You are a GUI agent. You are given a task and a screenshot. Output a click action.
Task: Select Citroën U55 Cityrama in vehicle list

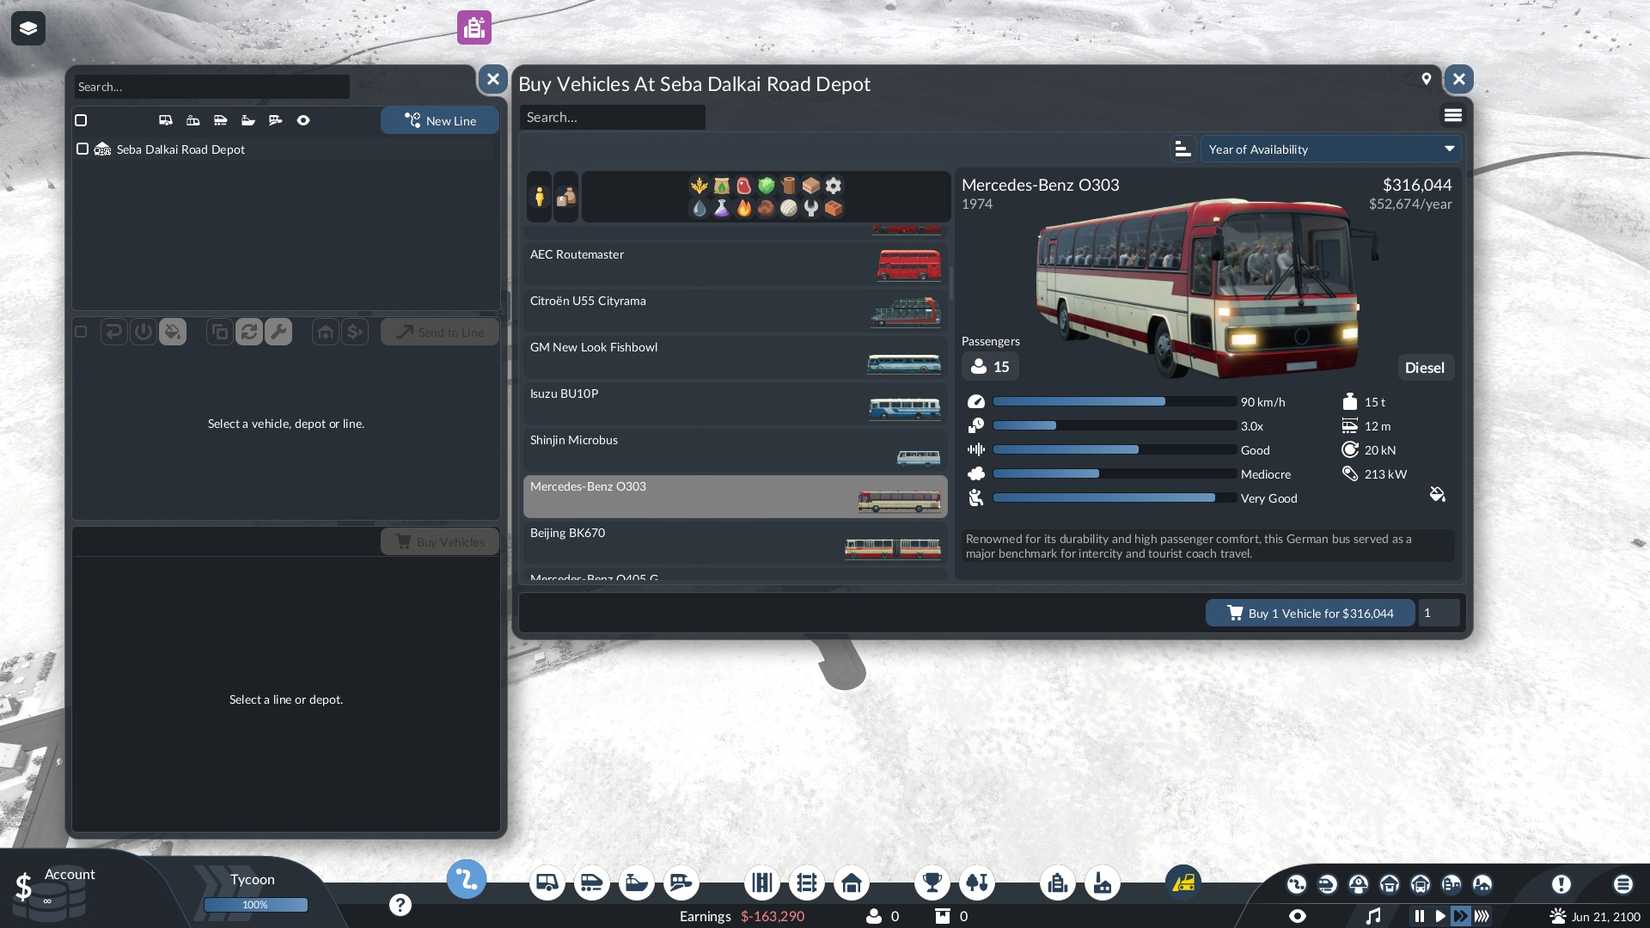pos(735,310)
